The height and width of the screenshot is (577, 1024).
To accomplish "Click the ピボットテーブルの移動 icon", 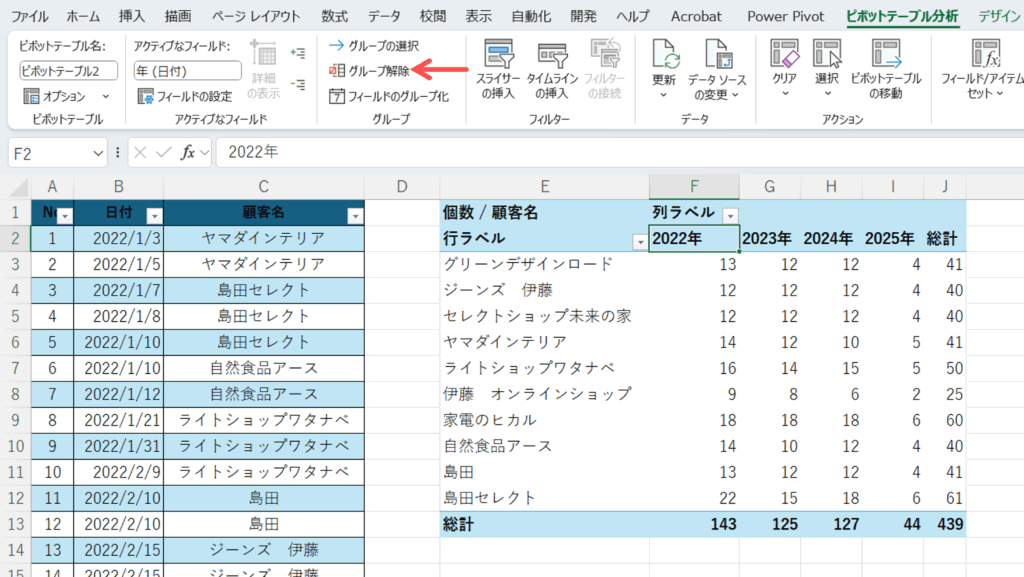I will (884, 56).
